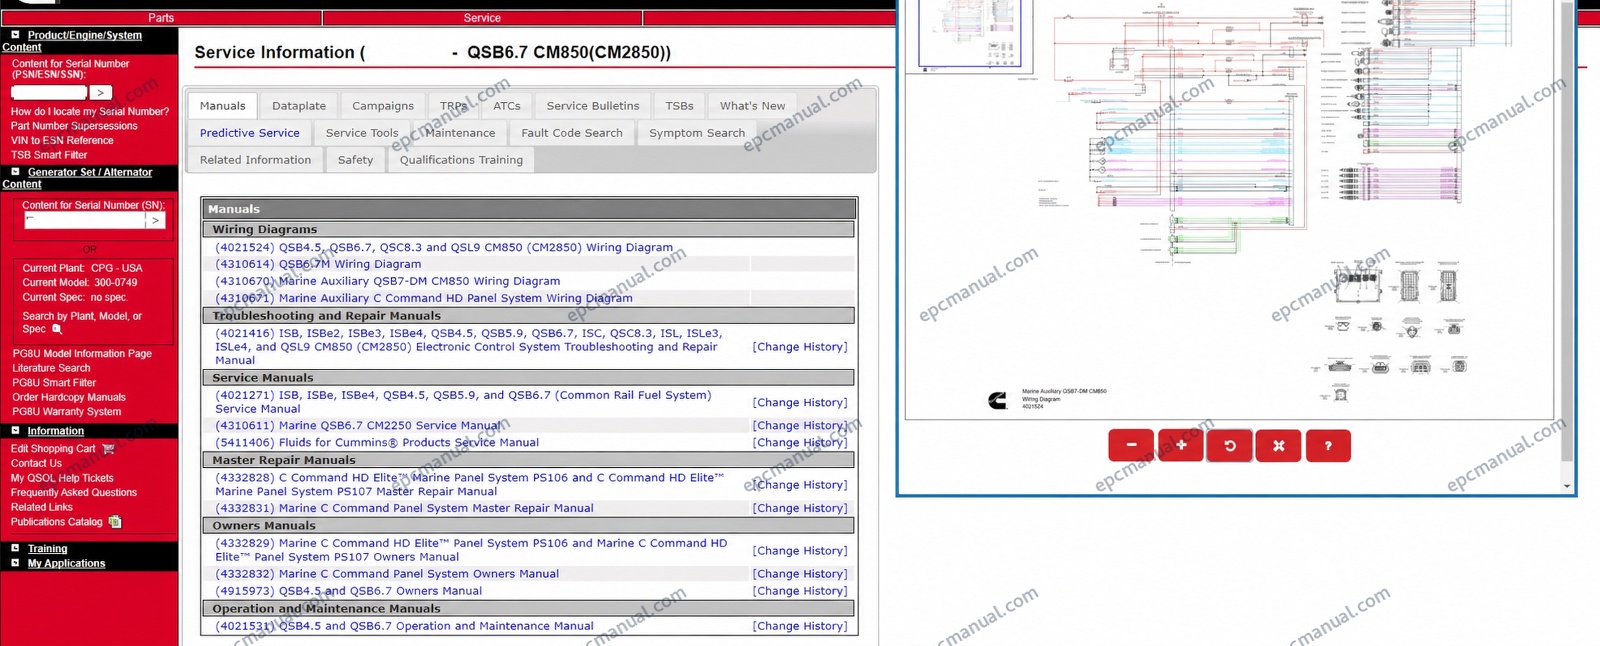Select the Manuals tab
Screen dimensions: 1600x646
223,106
